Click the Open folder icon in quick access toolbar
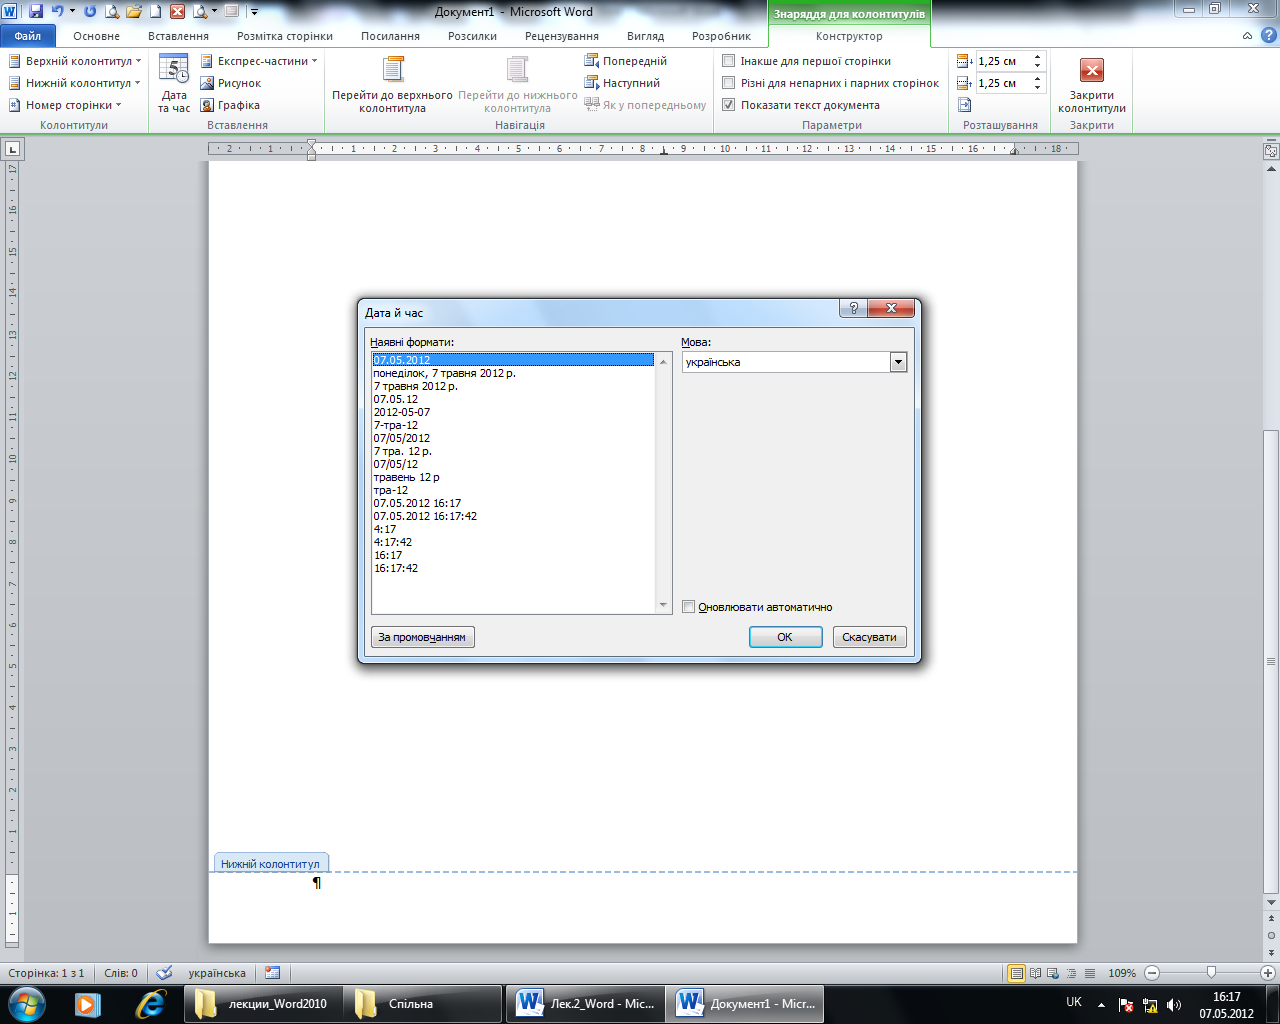 133,12
